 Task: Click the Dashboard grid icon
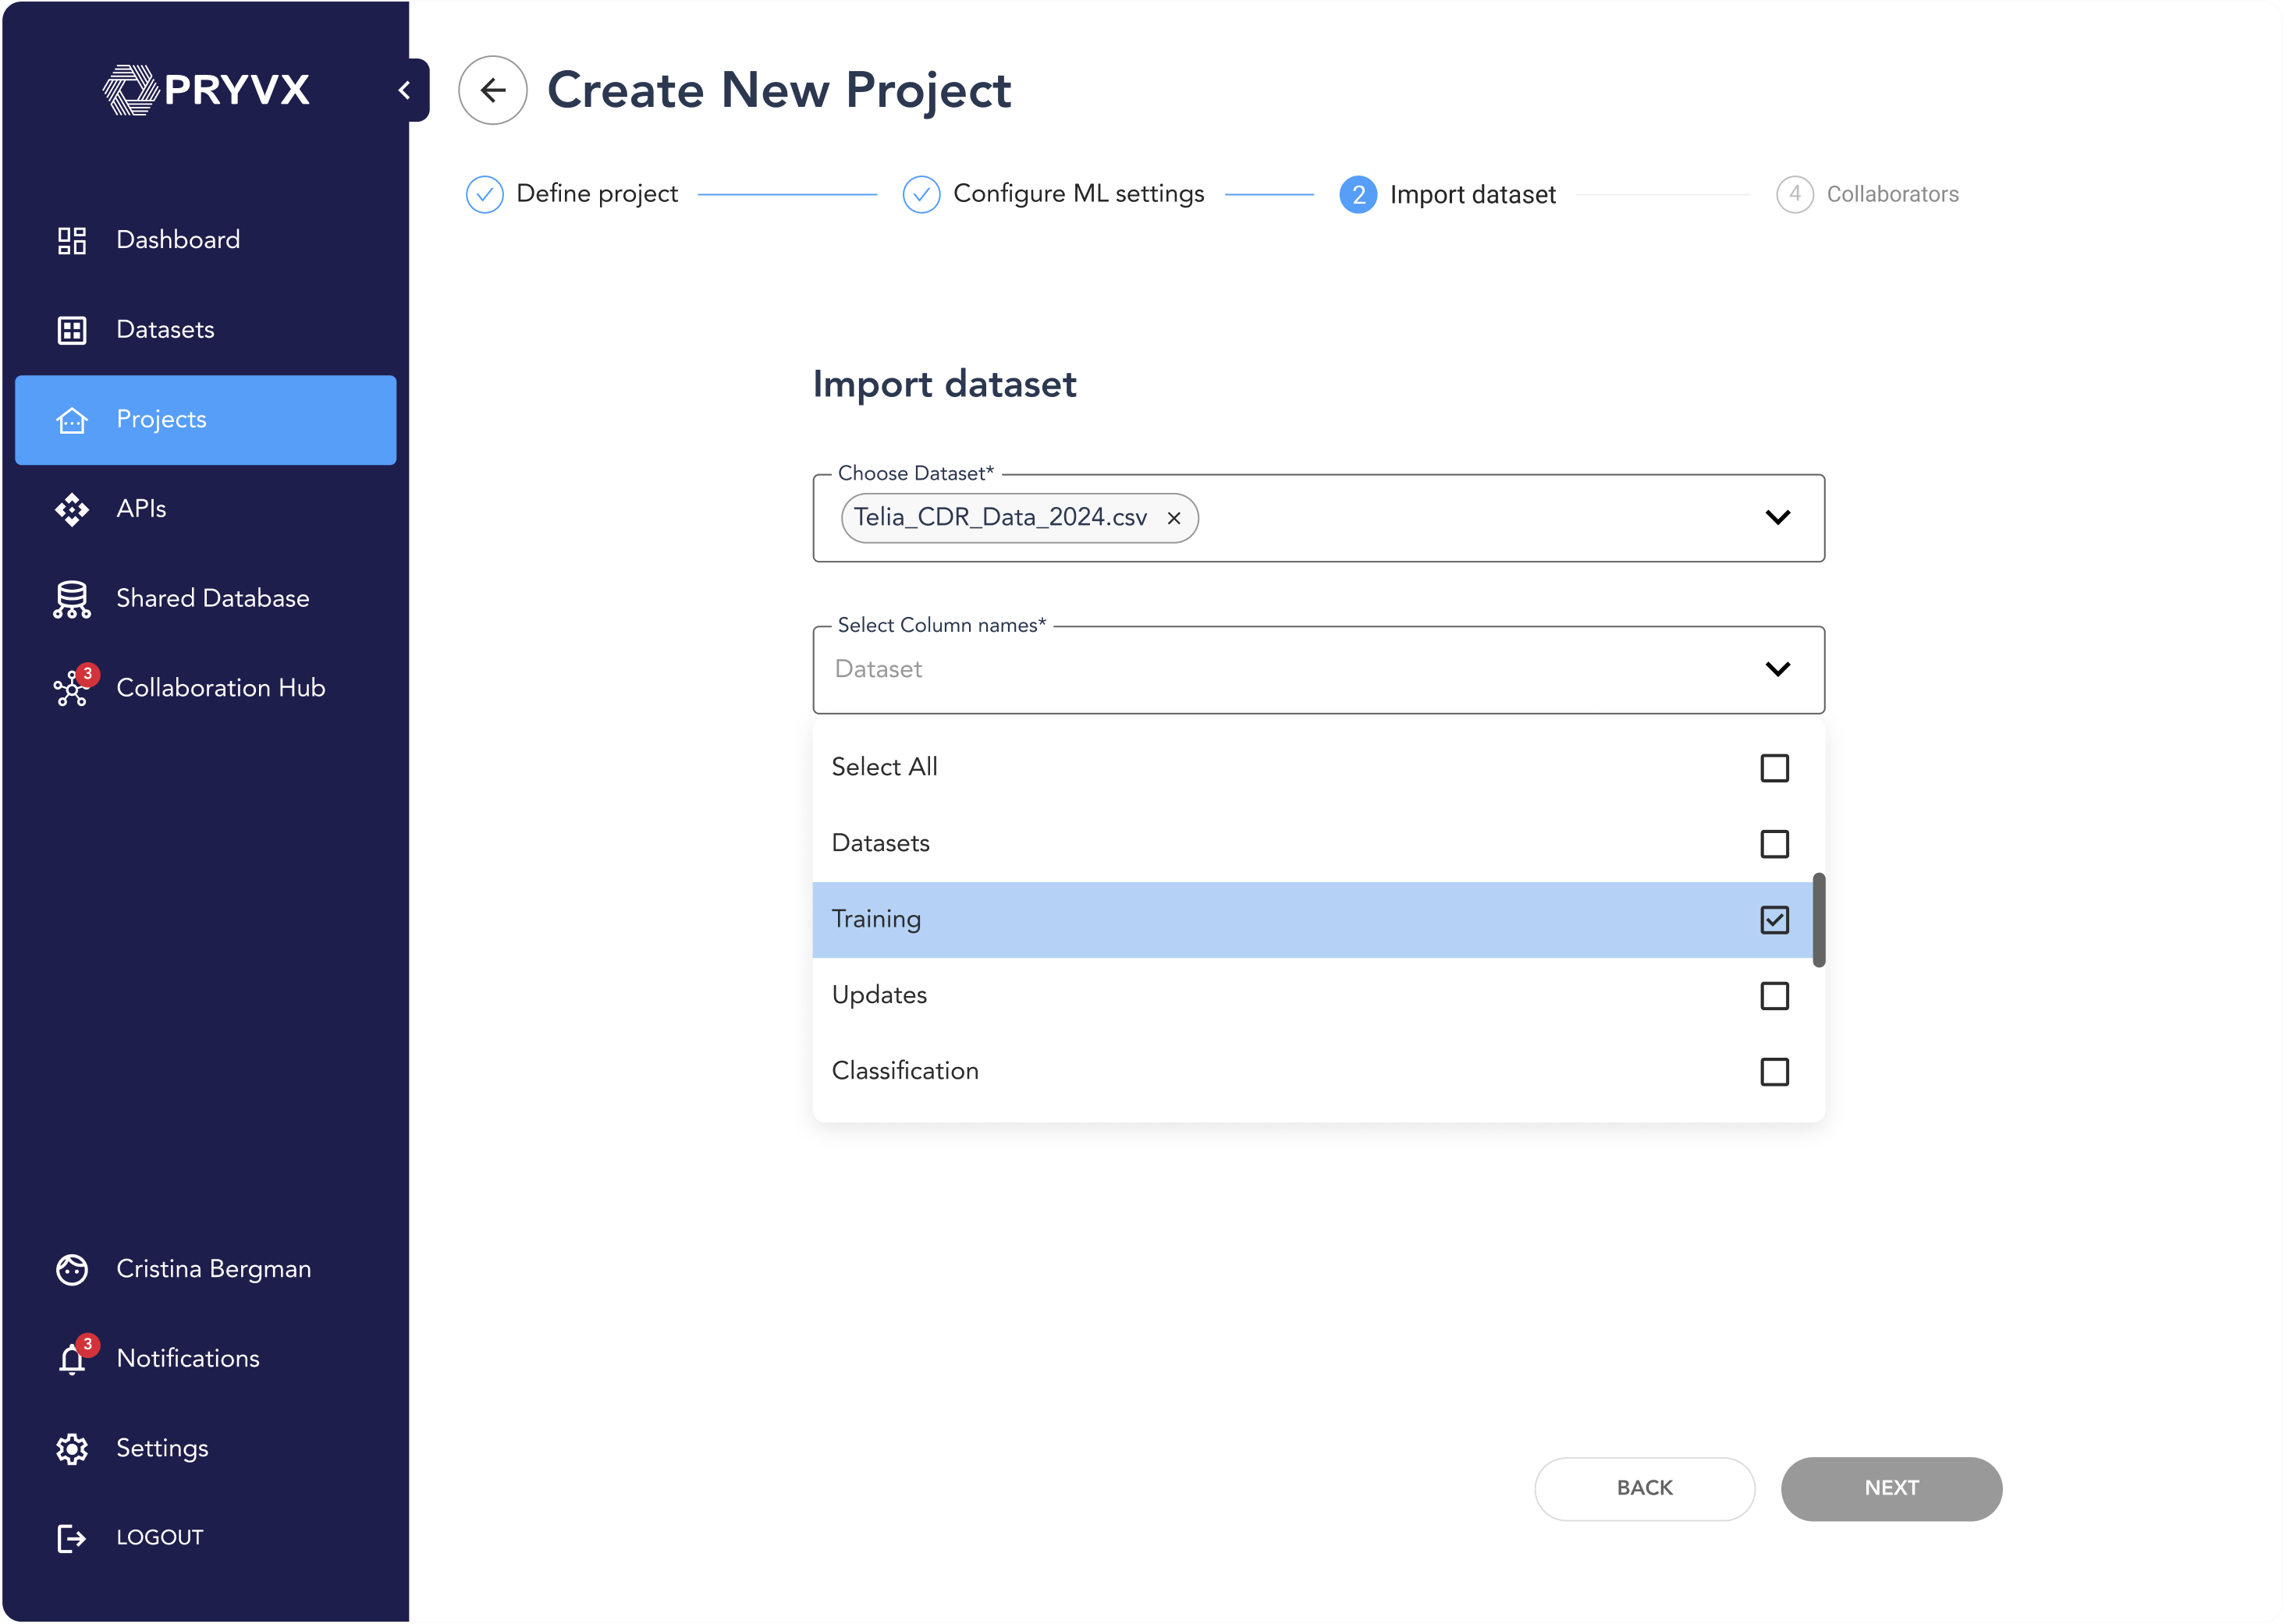click(x=72, y=240)
